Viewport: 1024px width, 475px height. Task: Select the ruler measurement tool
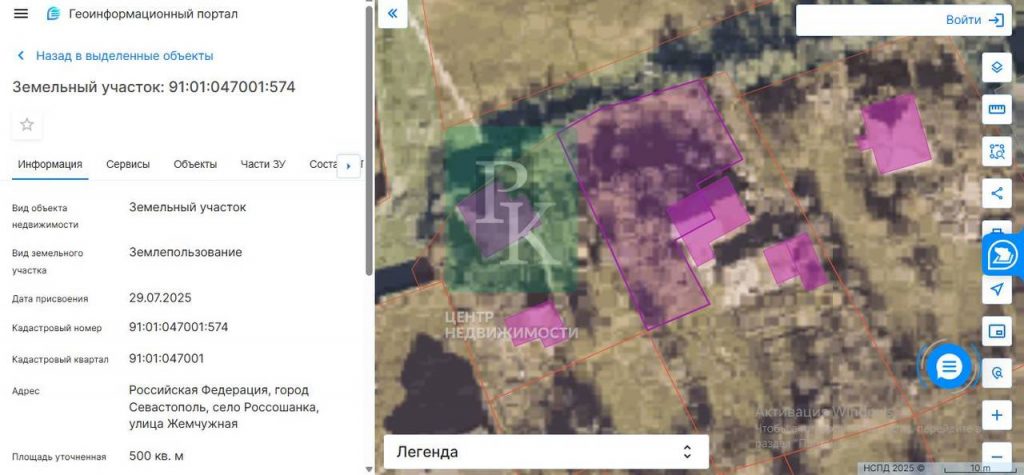(x=996, y=109)
